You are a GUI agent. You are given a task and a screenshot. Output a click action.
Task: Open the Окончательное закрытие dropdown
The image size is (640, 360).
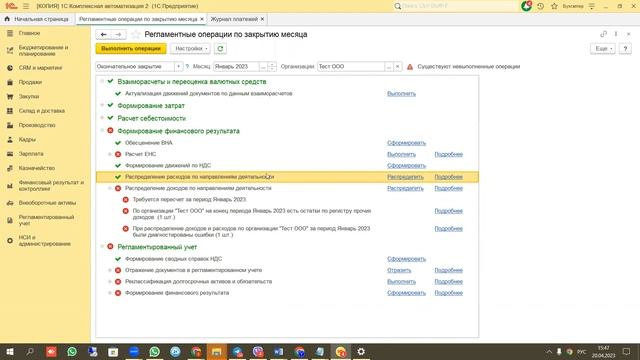[x=178, y=66]
